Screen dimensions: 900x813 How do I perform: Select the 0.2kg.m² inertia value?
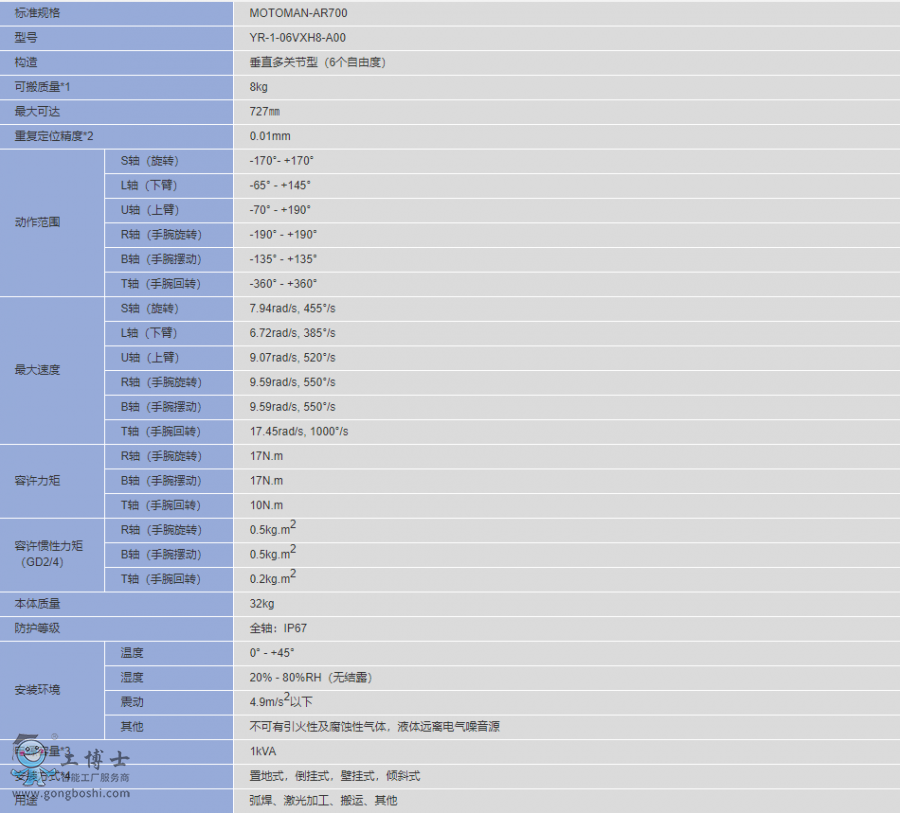click(x=273, y=577)
